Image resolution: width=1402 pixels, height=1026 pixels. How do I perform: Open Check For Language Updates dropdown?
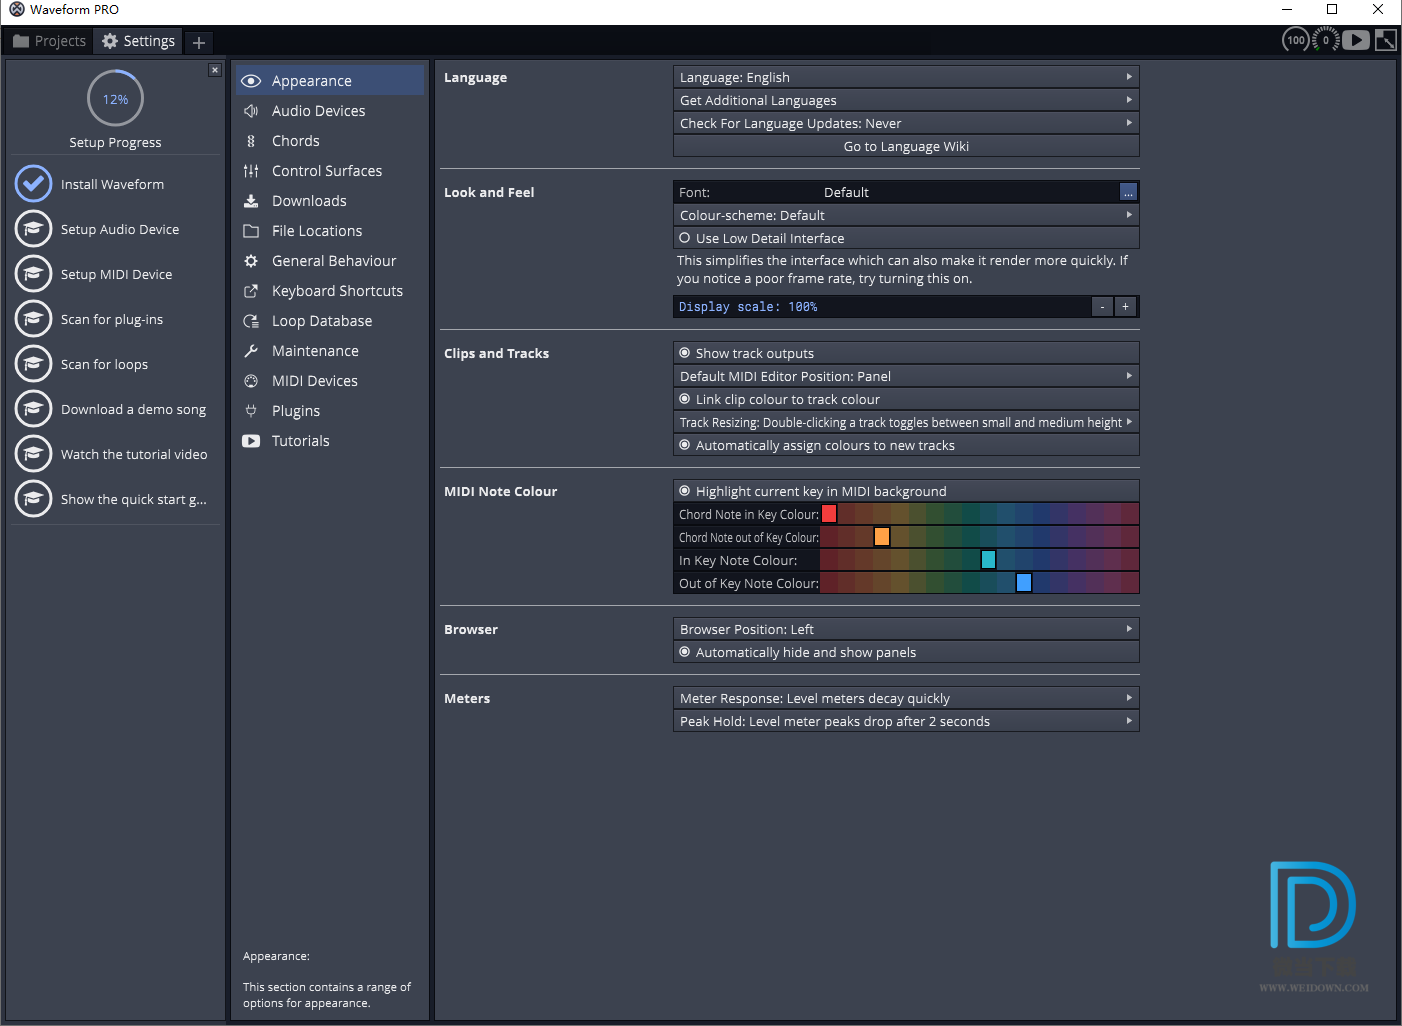coord(906,123)
